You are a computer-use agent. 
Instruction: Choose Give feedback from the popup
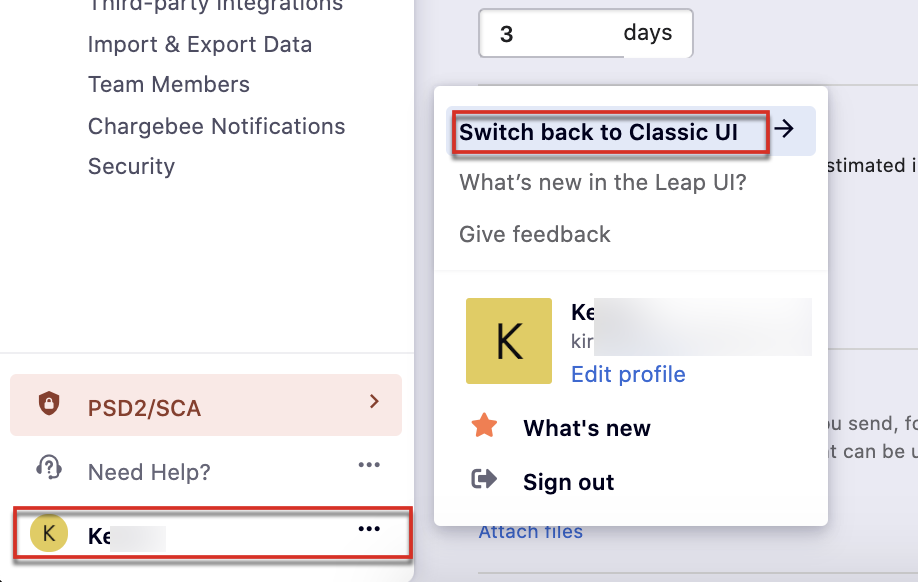(534, 234)
